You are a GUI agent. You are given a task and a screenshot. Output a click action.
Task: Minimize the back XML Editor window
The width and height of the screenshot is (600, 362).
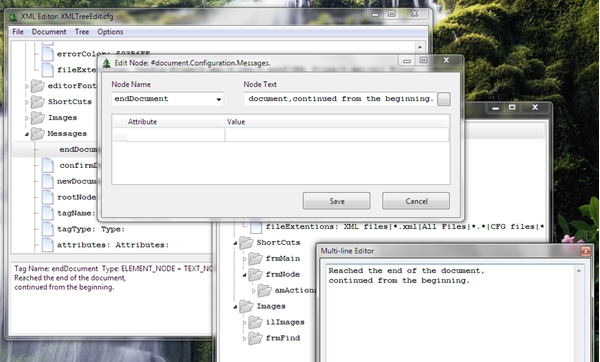tap(496, 108)
